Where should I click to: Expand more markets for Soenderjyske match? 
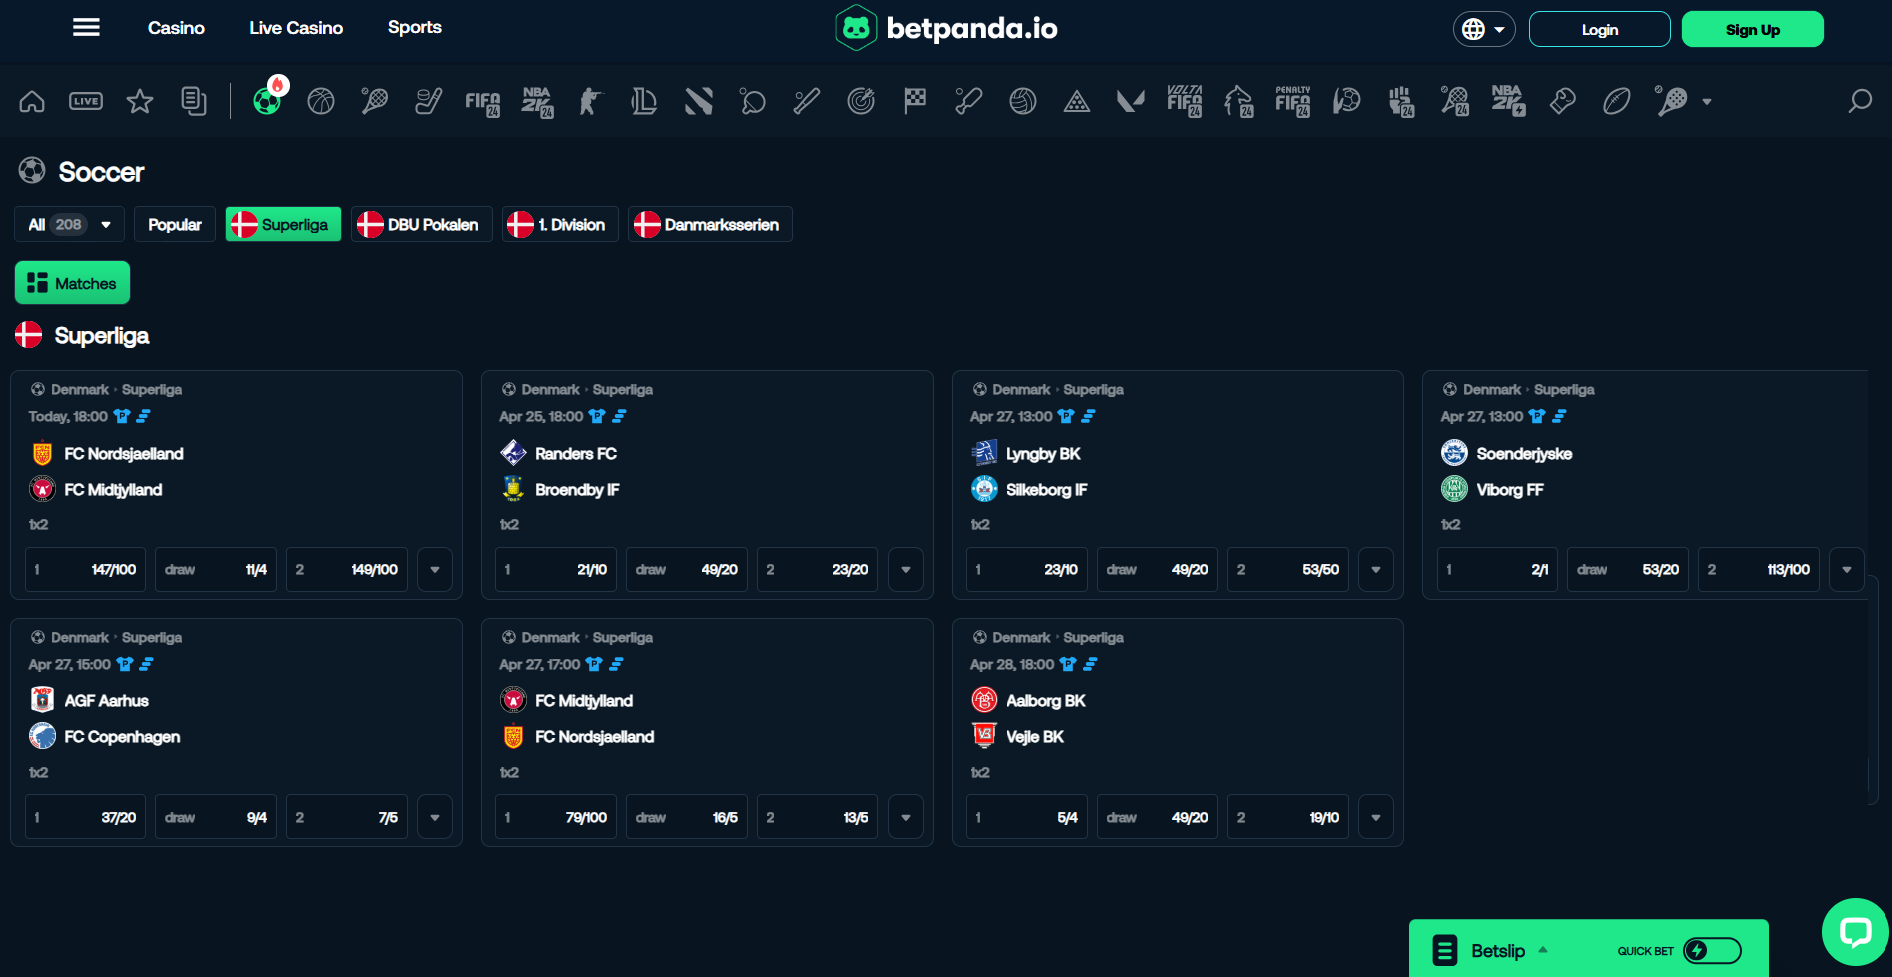click(x=1847, y=570)
